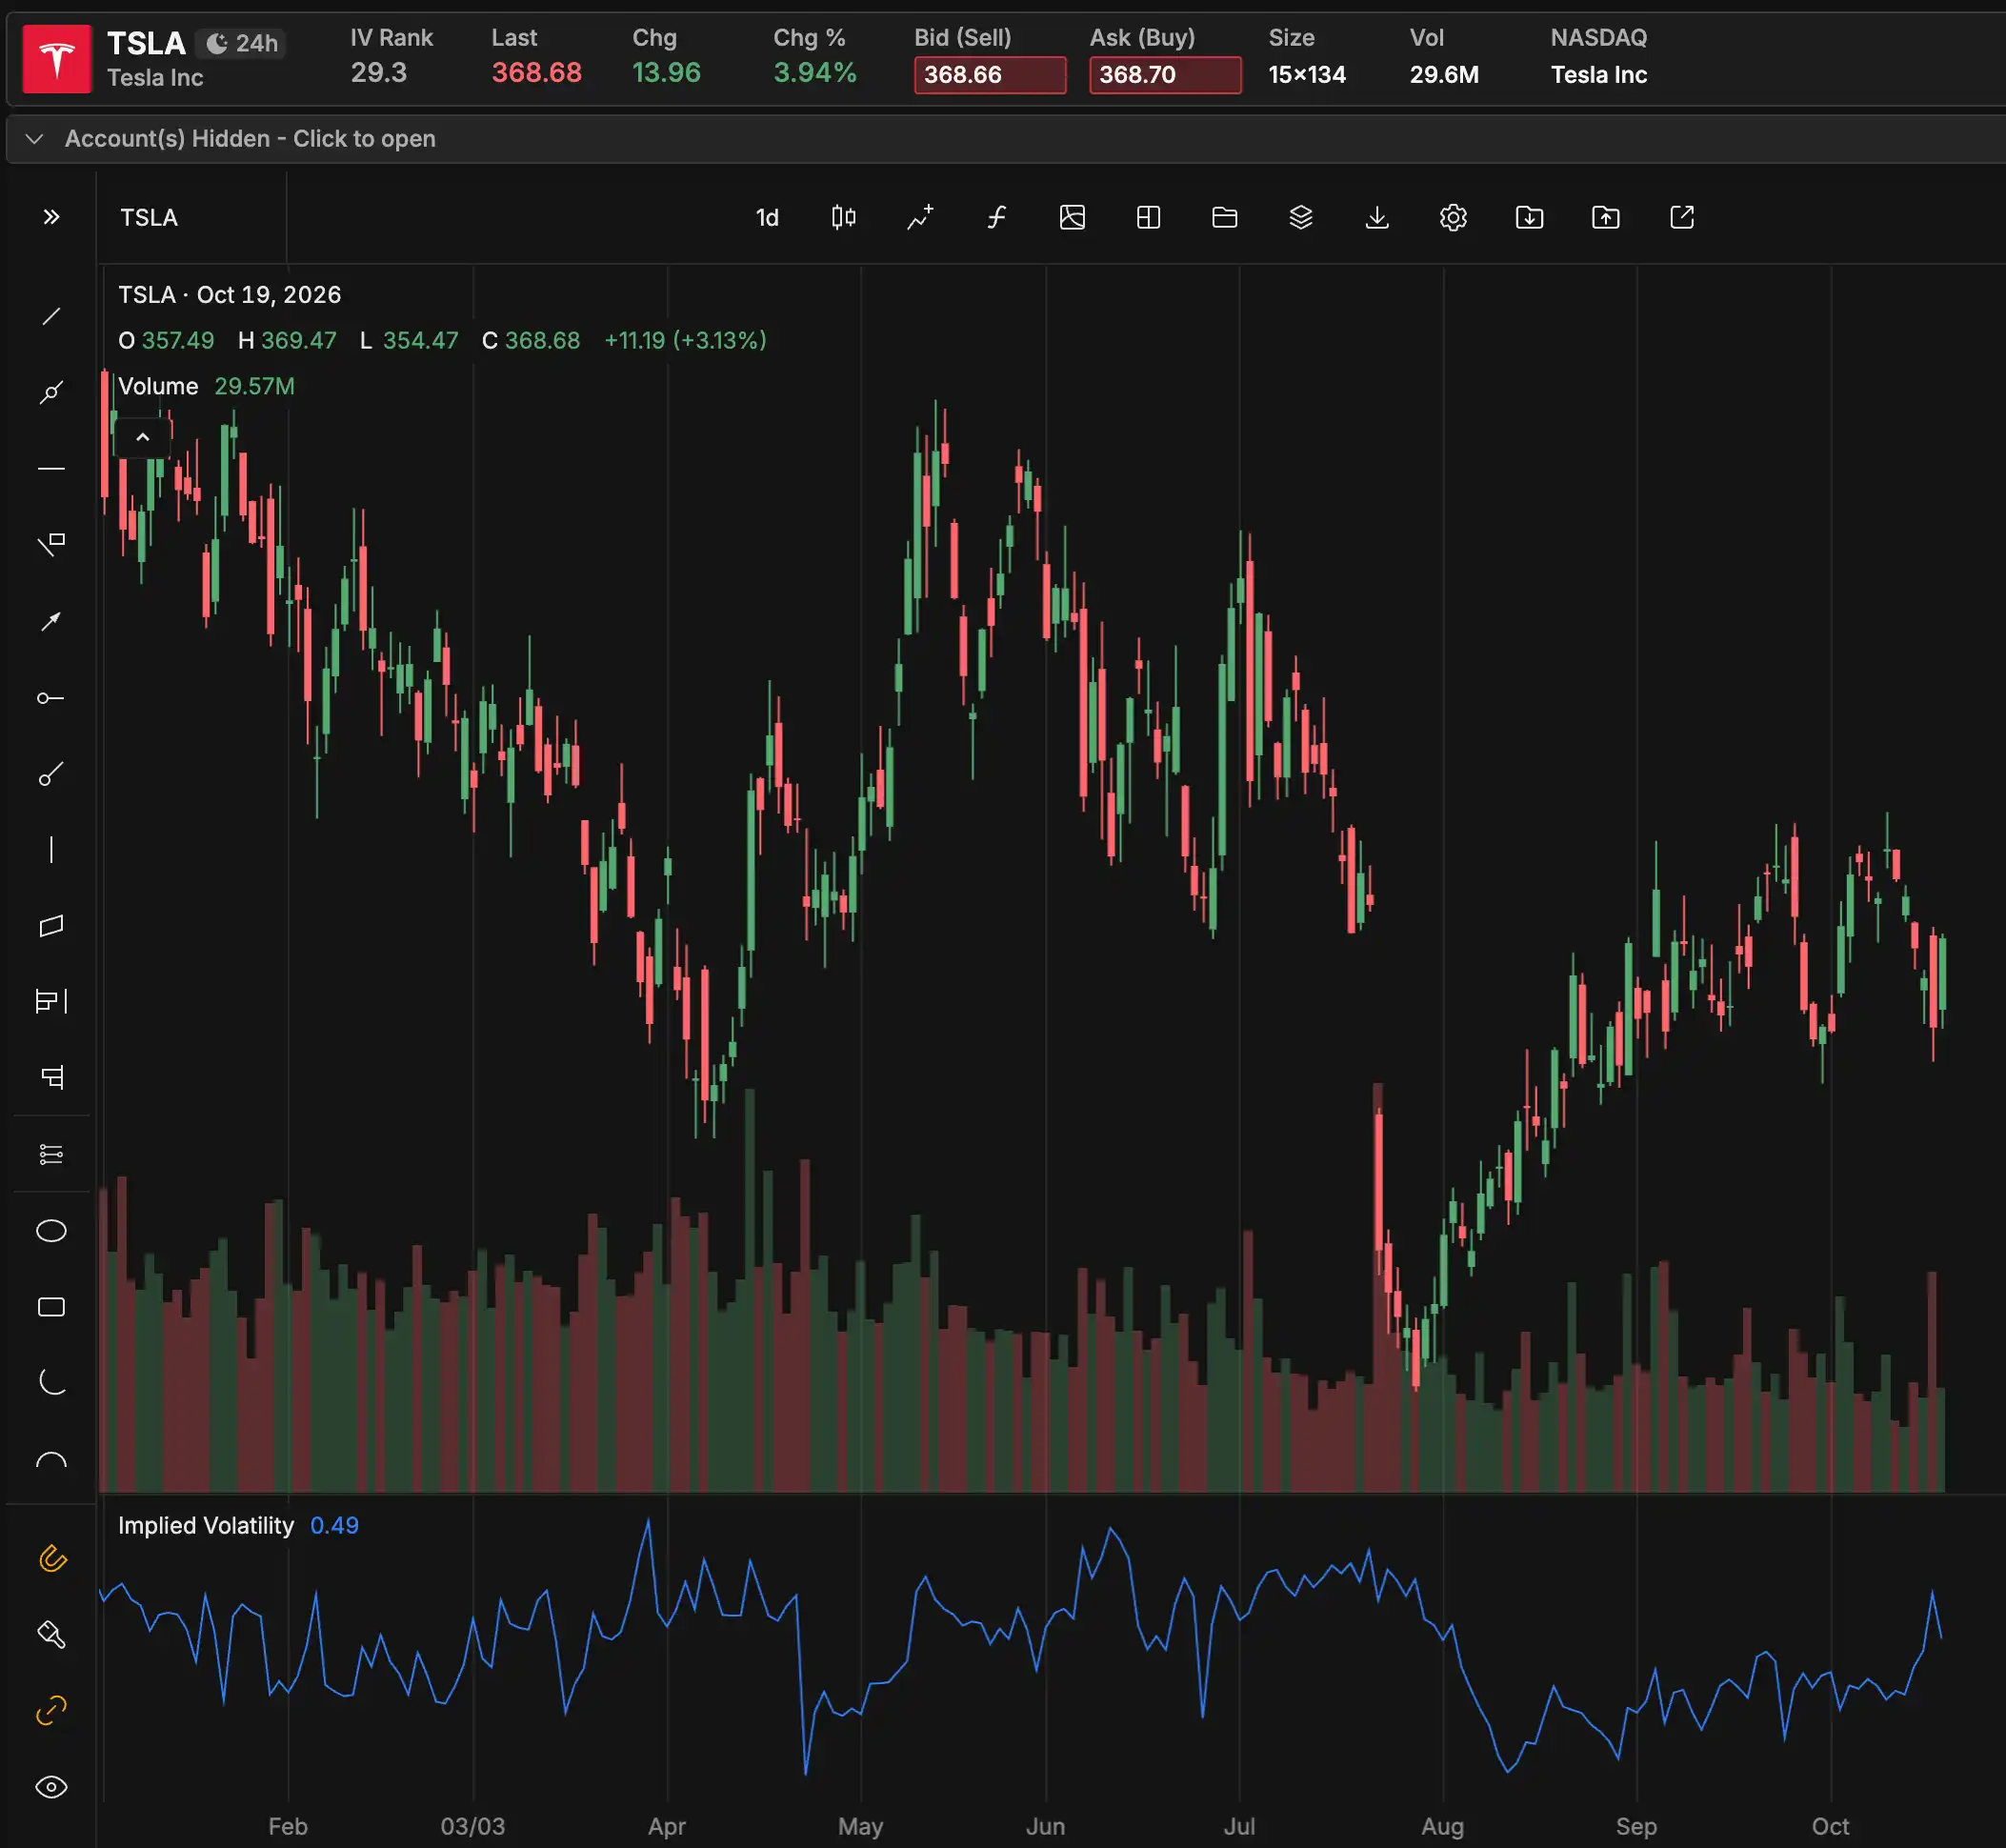Expand the left sidebar double-chevron
This screenshot has height=1848, width=2006.
[51, 217]
